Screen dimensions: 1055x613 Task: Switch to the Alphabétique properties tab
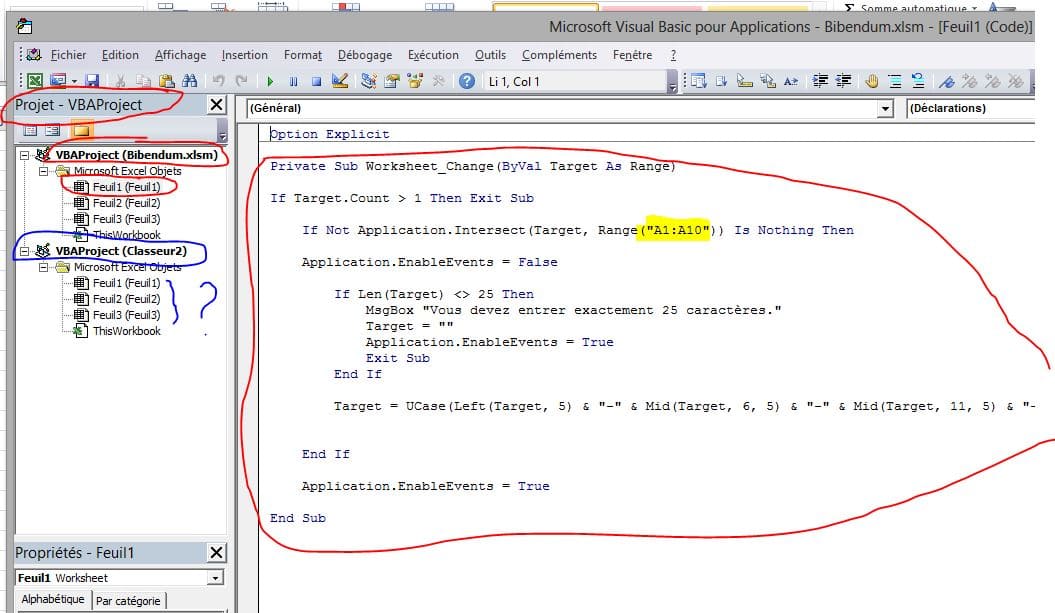[52, 600]
